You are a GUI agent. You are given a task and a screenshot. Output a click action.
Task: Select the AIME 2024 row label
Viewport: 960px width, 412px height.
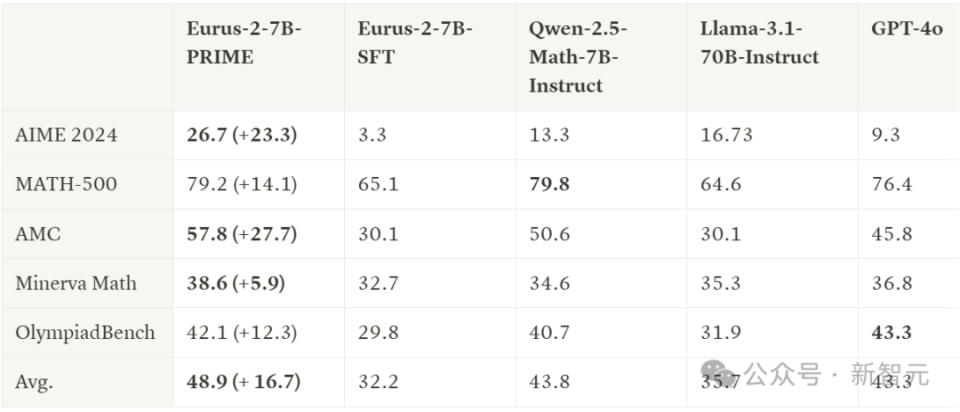coord(66,135)
